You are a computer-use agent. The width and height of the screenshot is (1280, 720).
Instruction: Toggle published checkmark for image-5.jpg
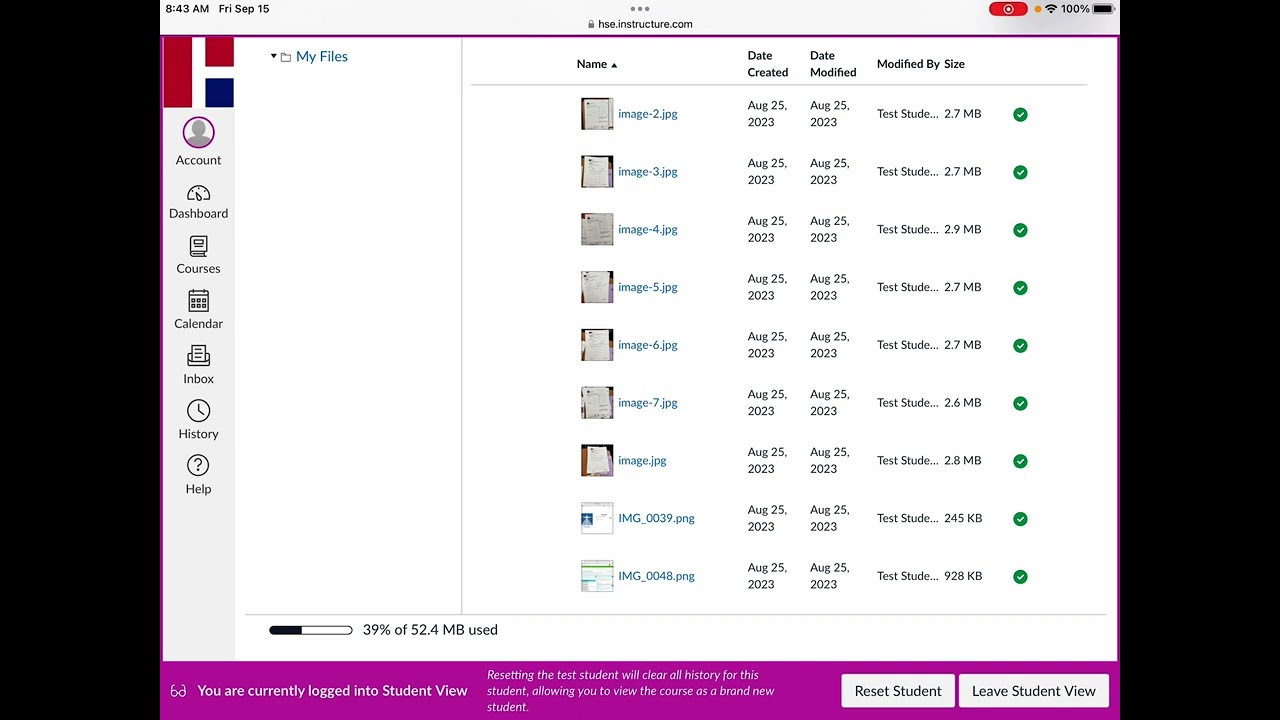(1020, 288)
